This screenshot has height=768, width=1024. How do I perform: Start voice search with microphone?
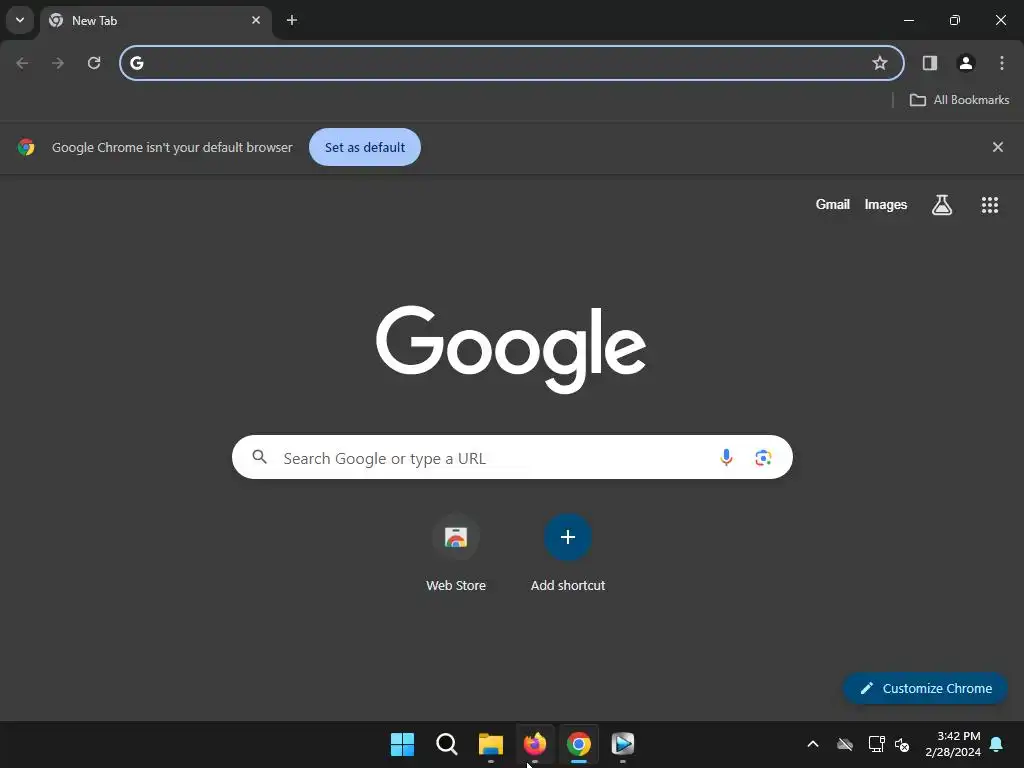[x=726, y=457]
